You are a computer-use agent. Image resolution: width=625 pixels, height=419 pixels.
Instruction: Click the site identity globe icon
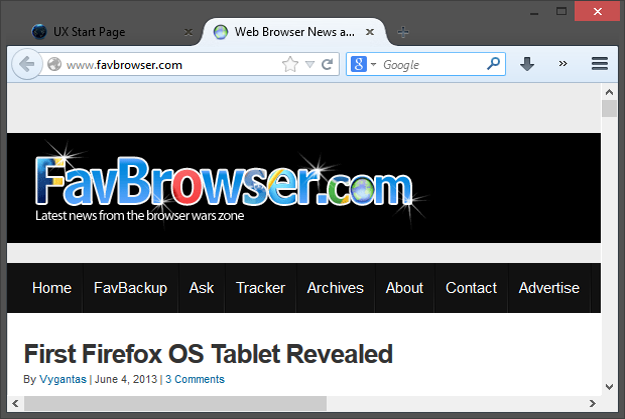coord(55,65)
